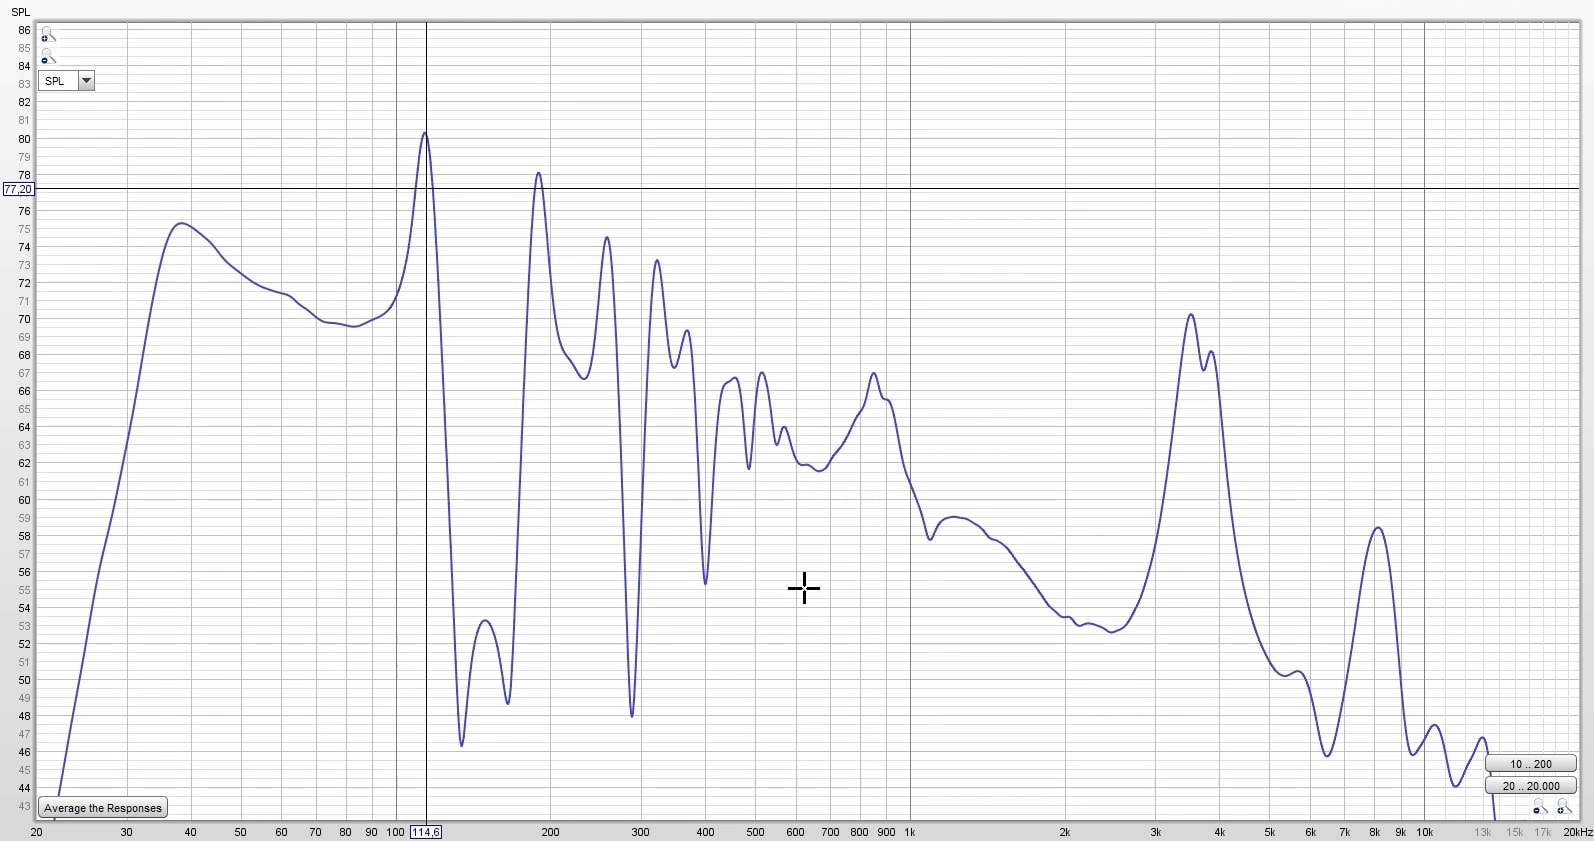Click the SPL text in the combo box
This screenshot has width=1594, height=841.
click(56, 81)
